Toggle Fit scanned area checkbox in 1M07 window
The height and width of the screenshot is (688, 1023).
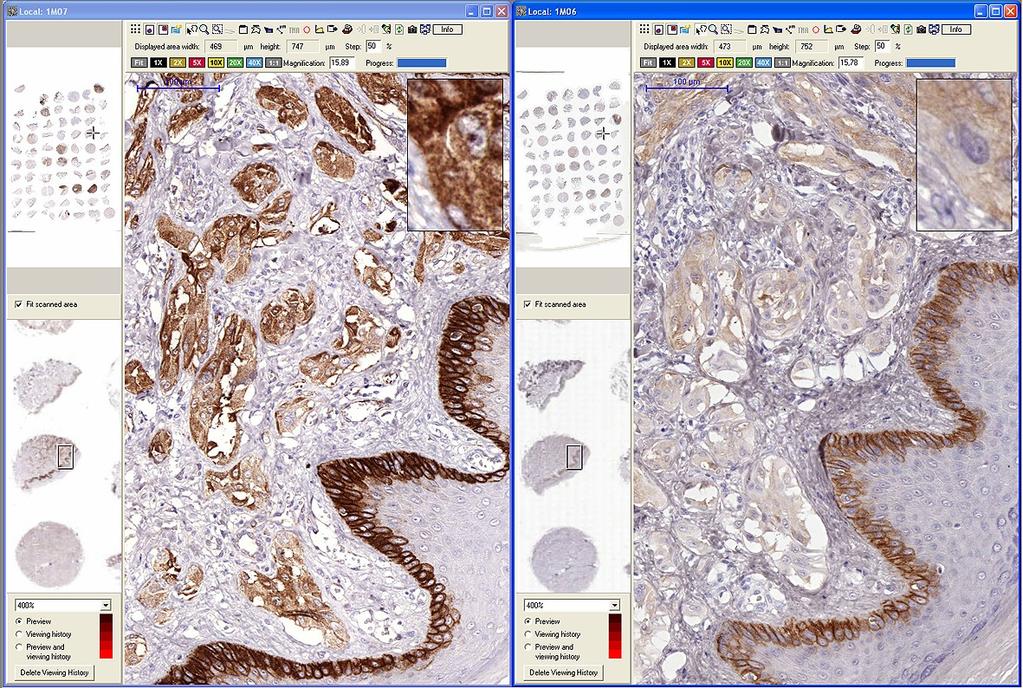coord(18,305)
